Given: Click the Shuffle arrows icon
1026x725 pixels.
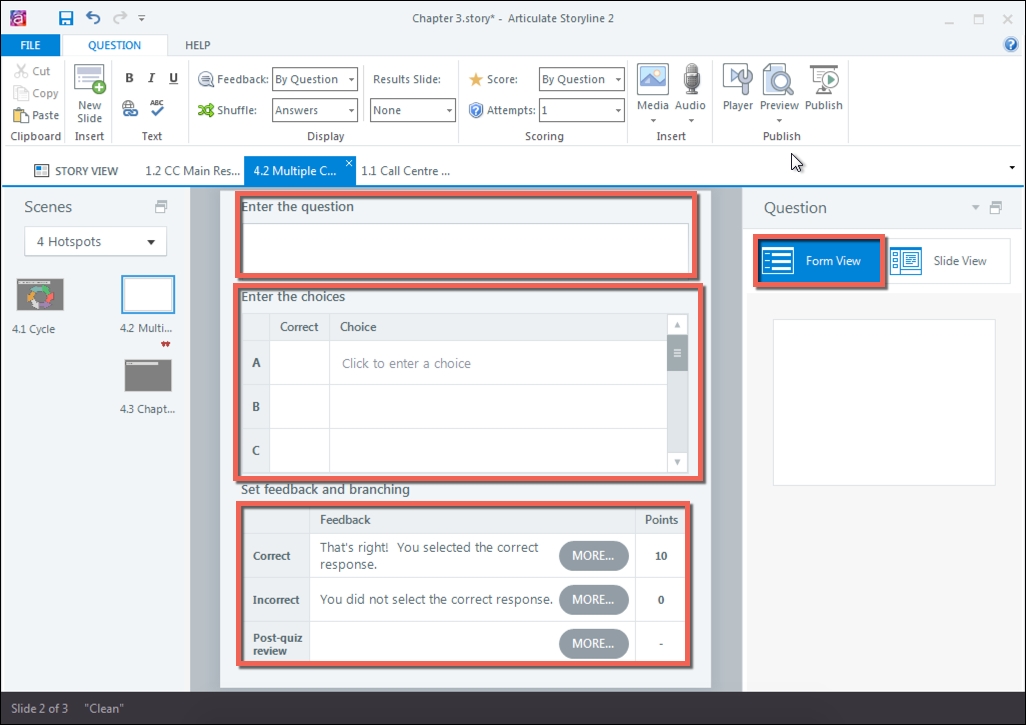Looking at the screenshot, I should point(205,110).
